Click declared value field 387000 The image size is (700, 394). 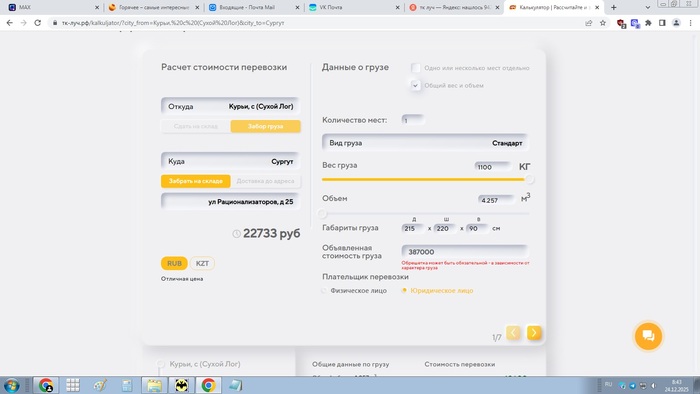[x=464, y=252]
